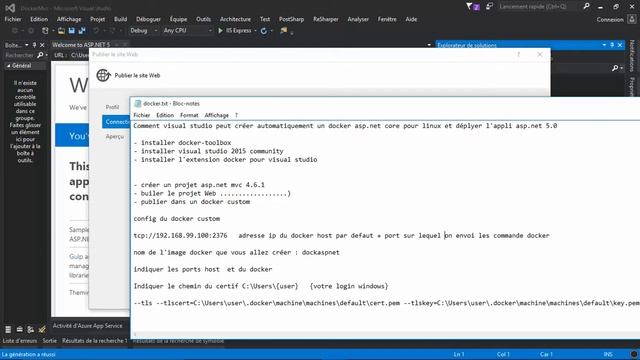Open the Déboguer menu
The image size is (640, 360).
148,19
